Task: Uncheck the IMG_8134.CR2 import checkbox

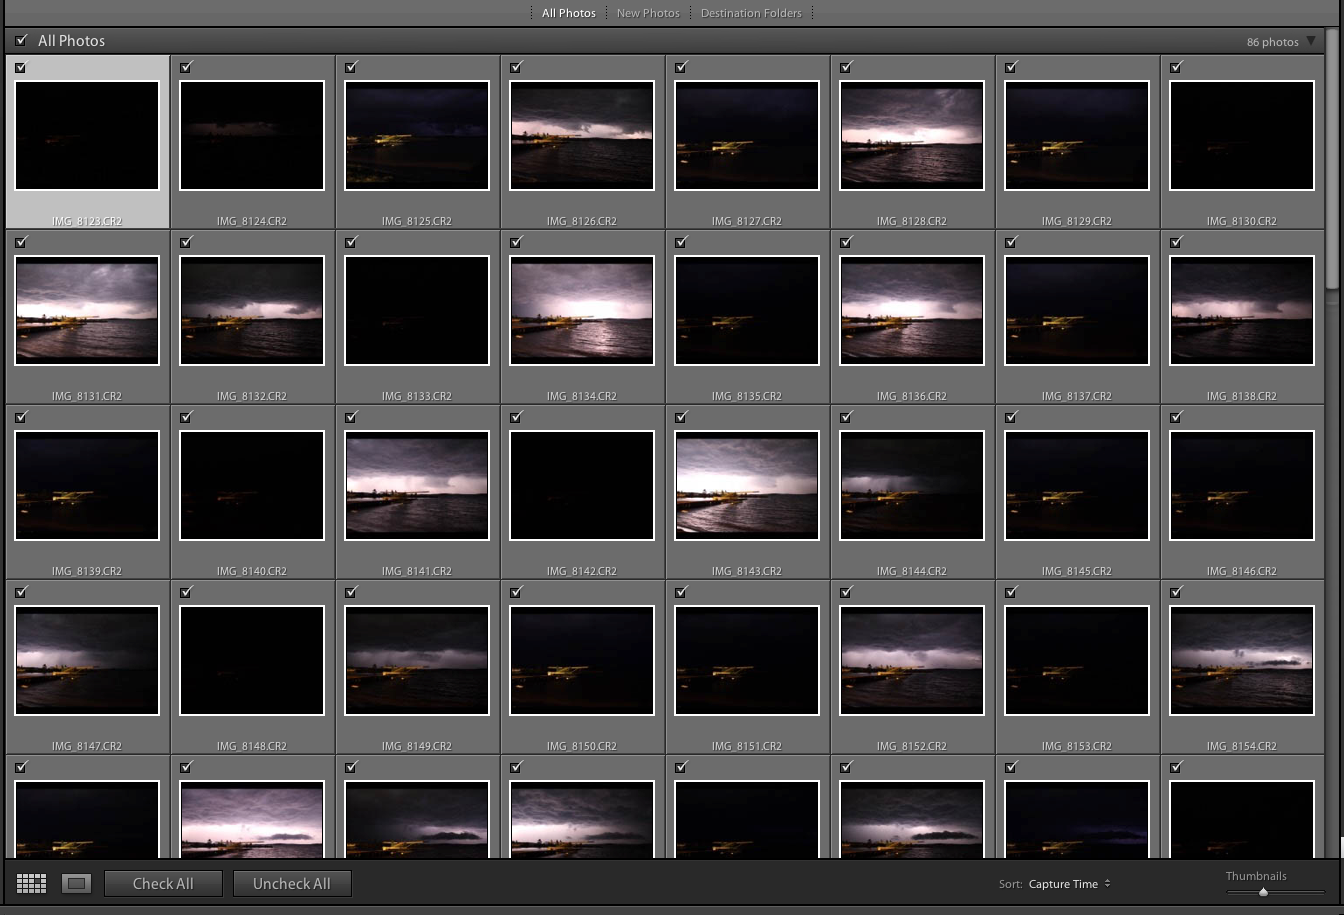Action: click(x=516, y=242)
